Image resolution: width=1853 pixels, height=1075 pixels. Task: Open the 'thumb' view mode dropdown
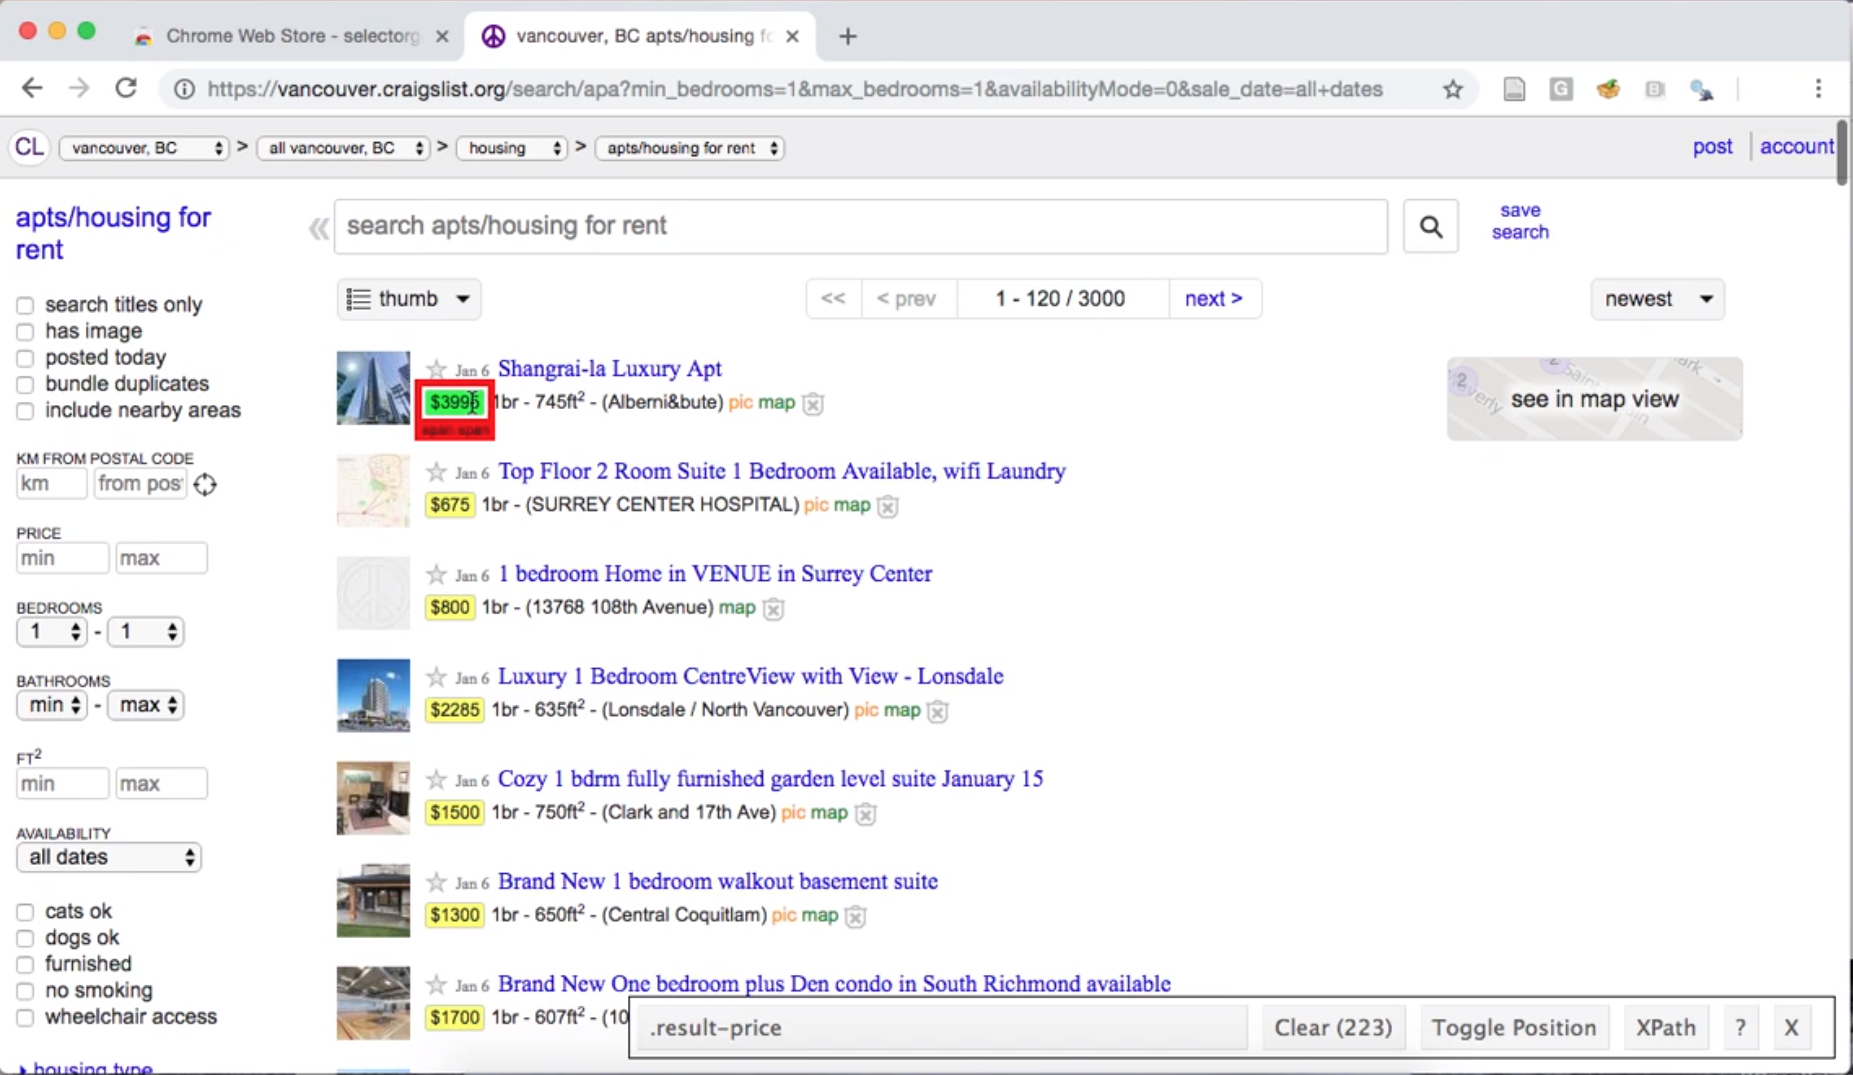click(x=408, y=299)
